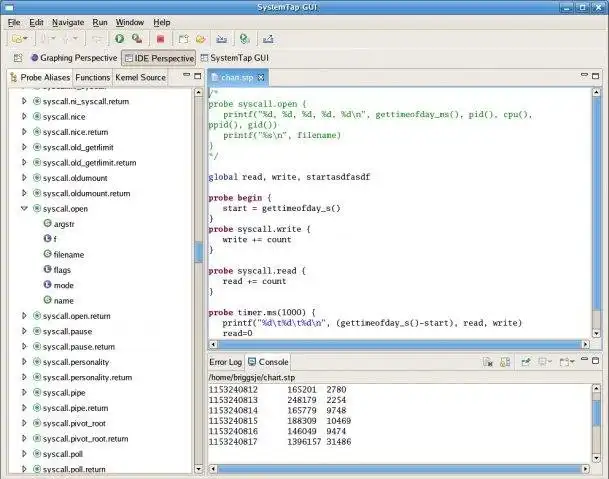Image resolution: width=609 pixels, height=479 pixels.
Task: Open the Run menu
Action: pyautogui.click(x=100, y=21)
